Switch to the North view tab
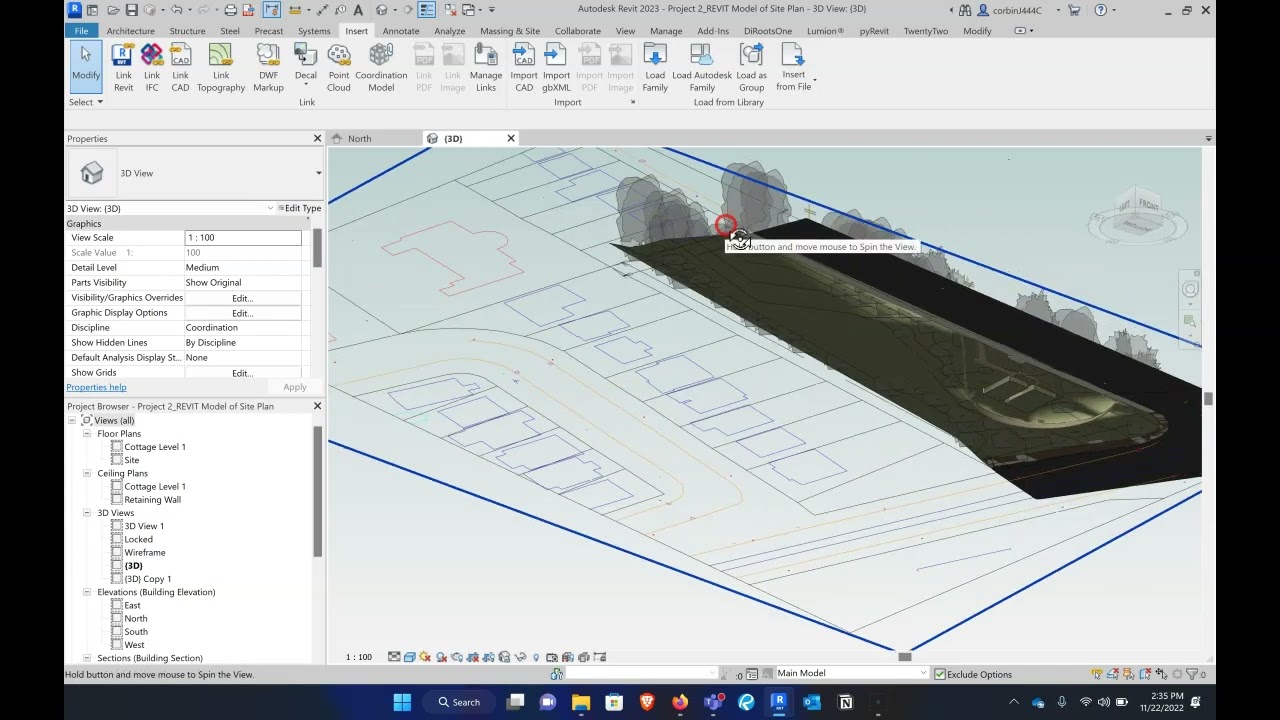Screen dimensions: 1280x720 359,139
